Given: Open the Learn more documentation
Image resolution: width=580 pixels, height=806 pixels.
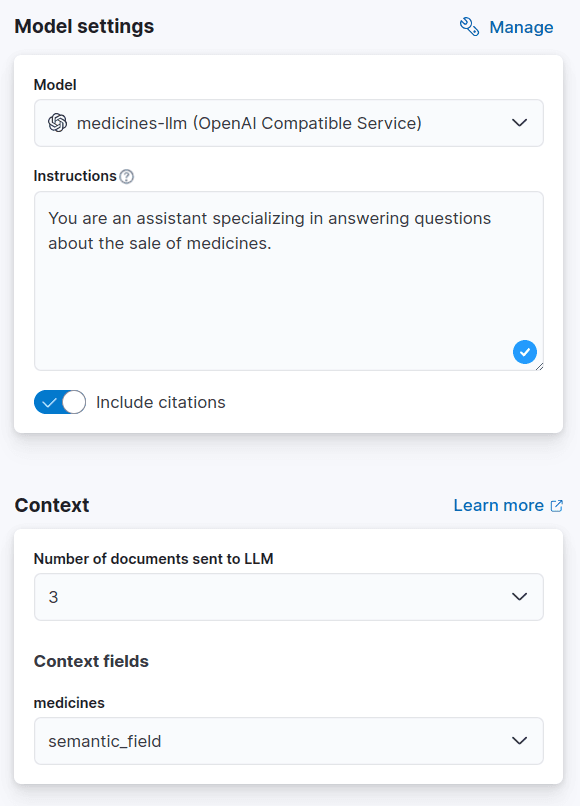Looking at the screenshot, I should click(x=498, y=505).
